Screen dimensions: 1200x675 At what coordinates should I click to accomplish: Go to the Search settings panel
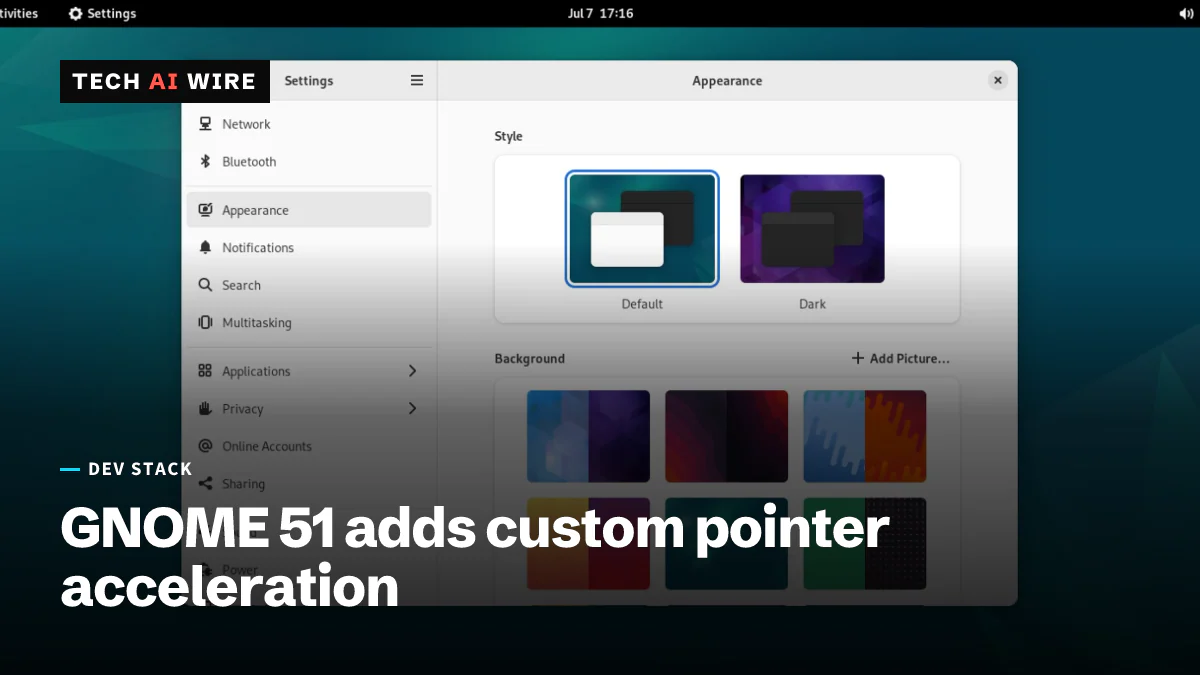tap(309, 285)
